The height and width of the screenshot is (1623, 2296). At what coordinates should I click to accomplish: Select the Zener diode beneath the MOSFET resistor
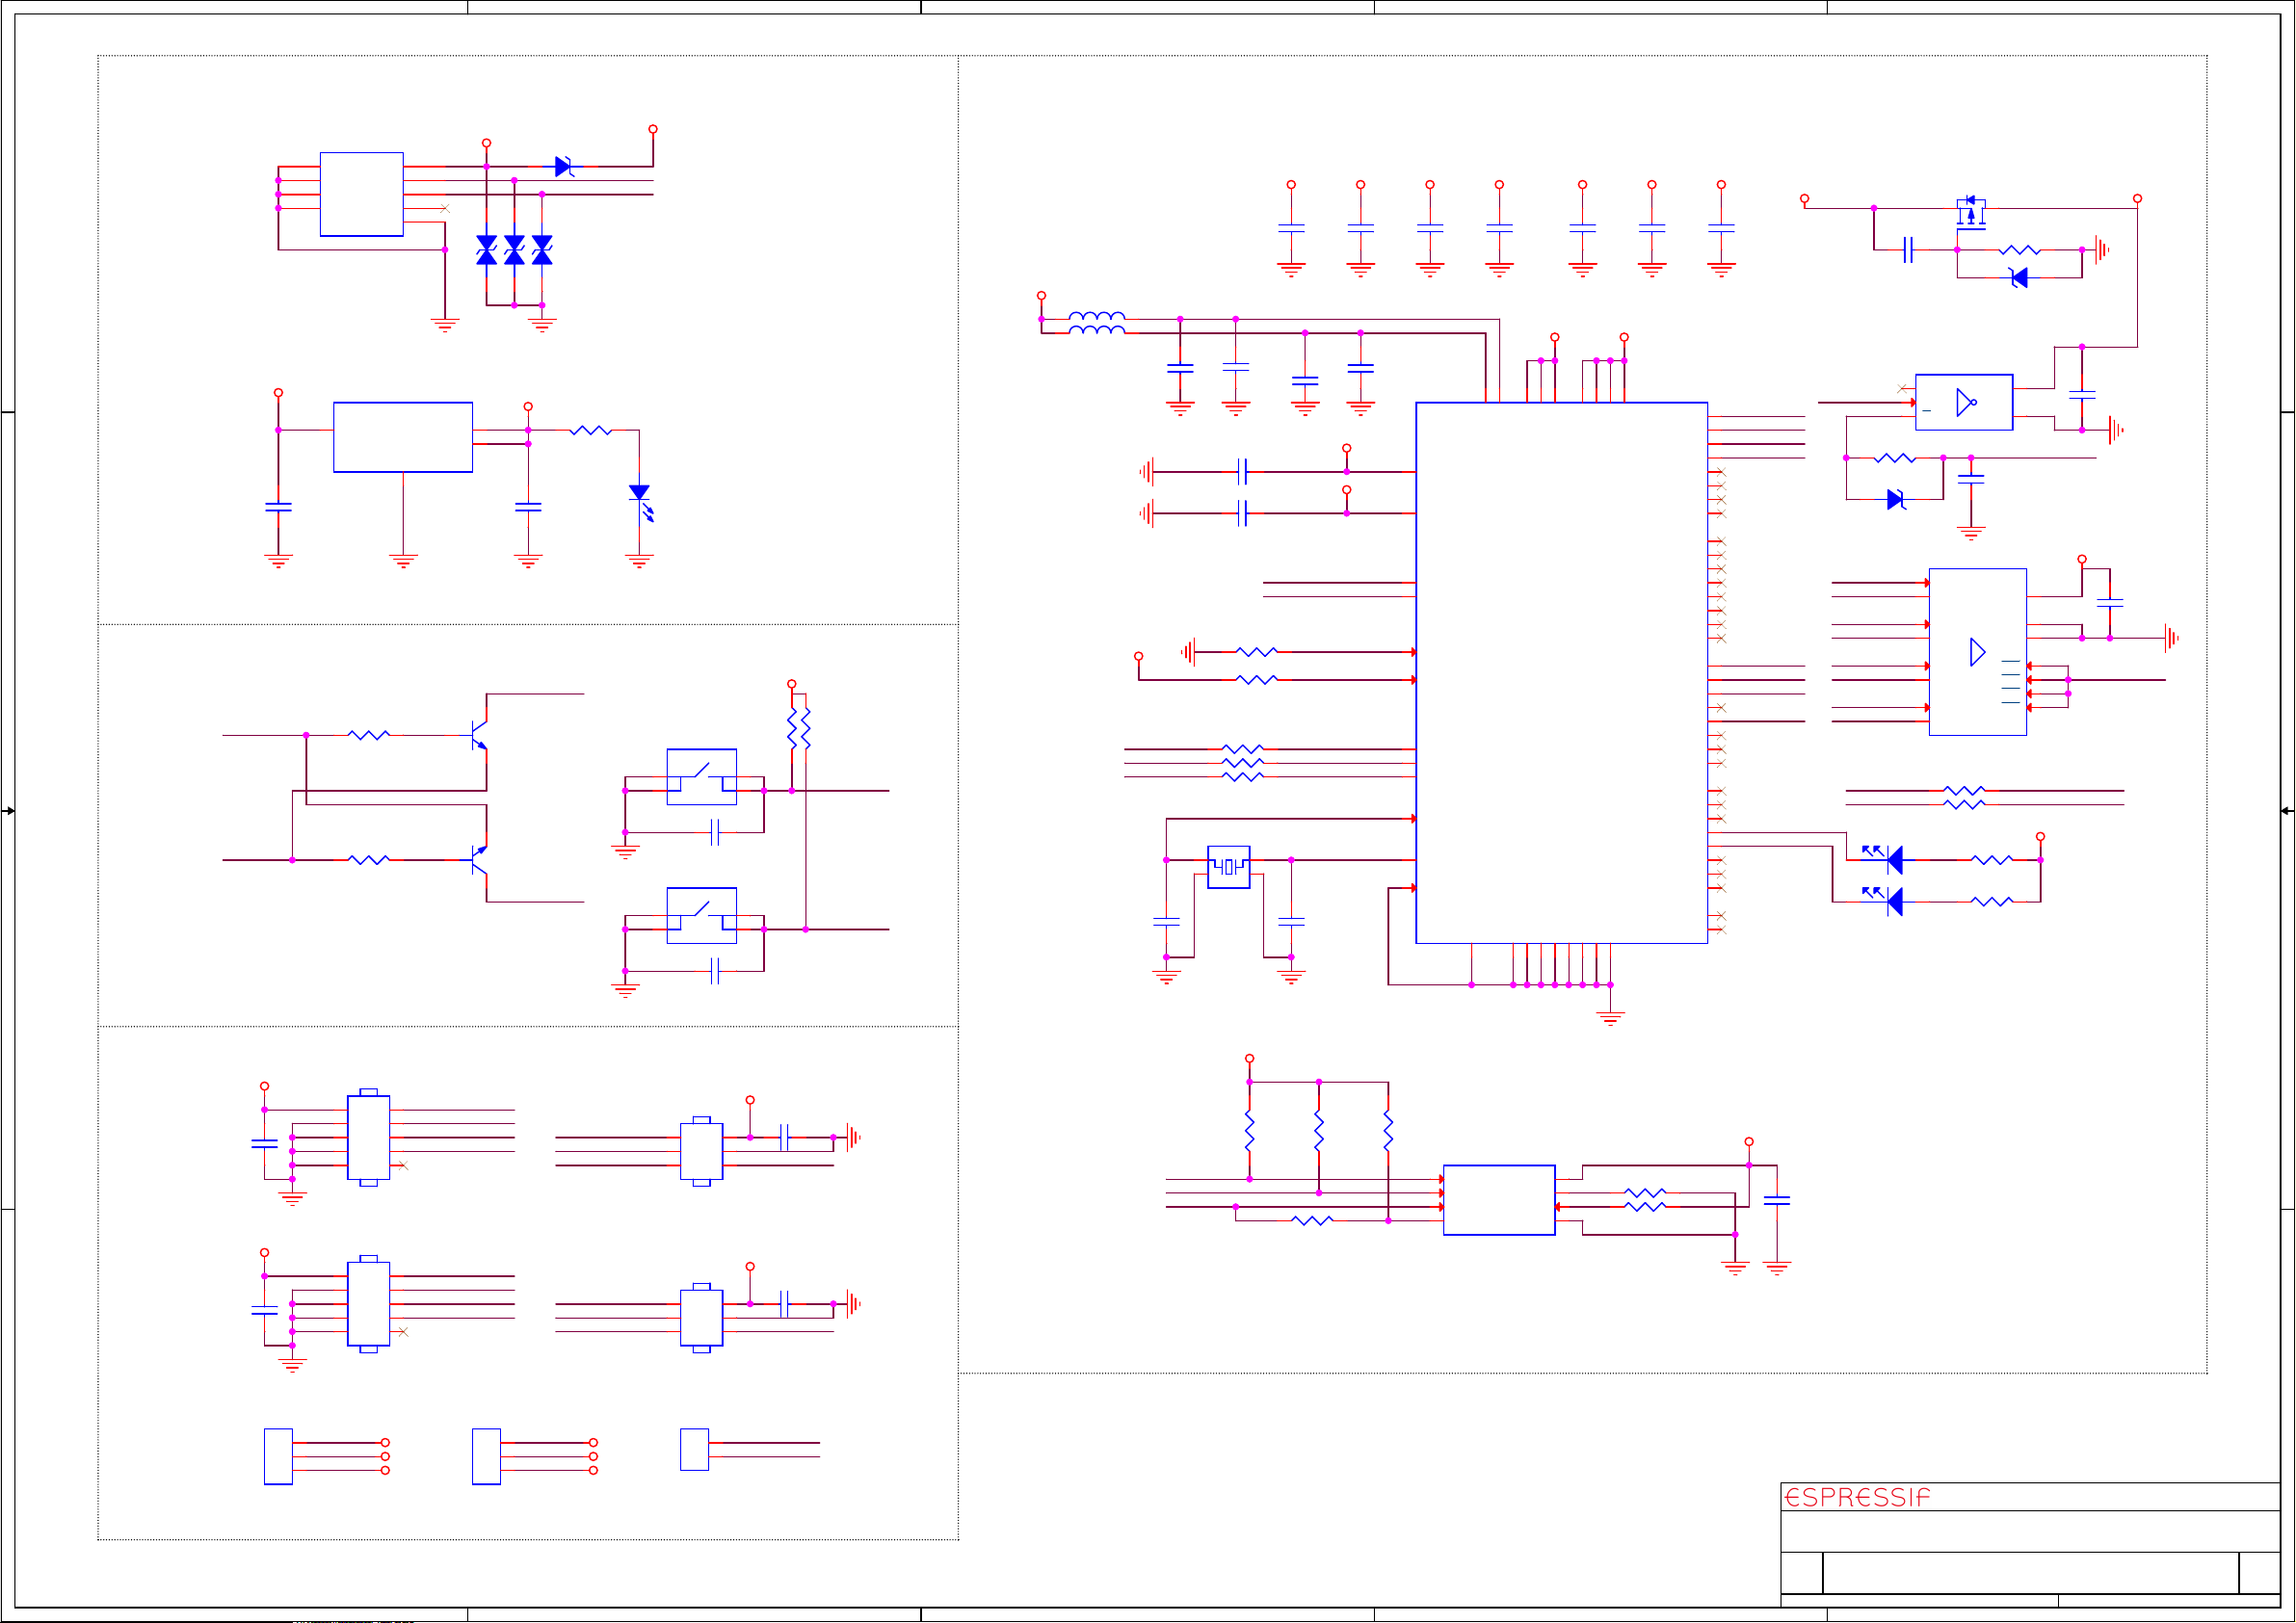(x=2018, y=278)
